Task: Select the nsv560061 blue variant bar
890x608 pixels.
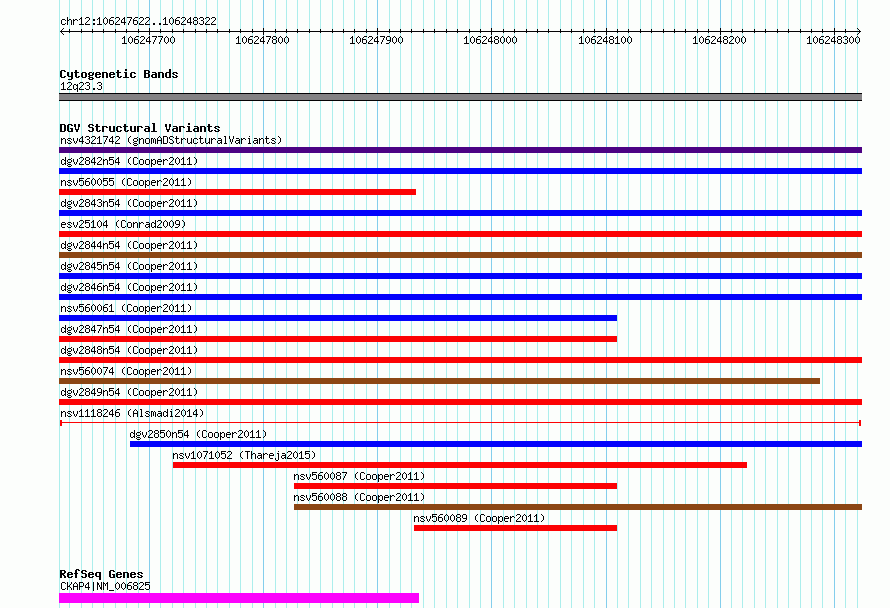Action: pyautogui.click(x=338, y=318)
